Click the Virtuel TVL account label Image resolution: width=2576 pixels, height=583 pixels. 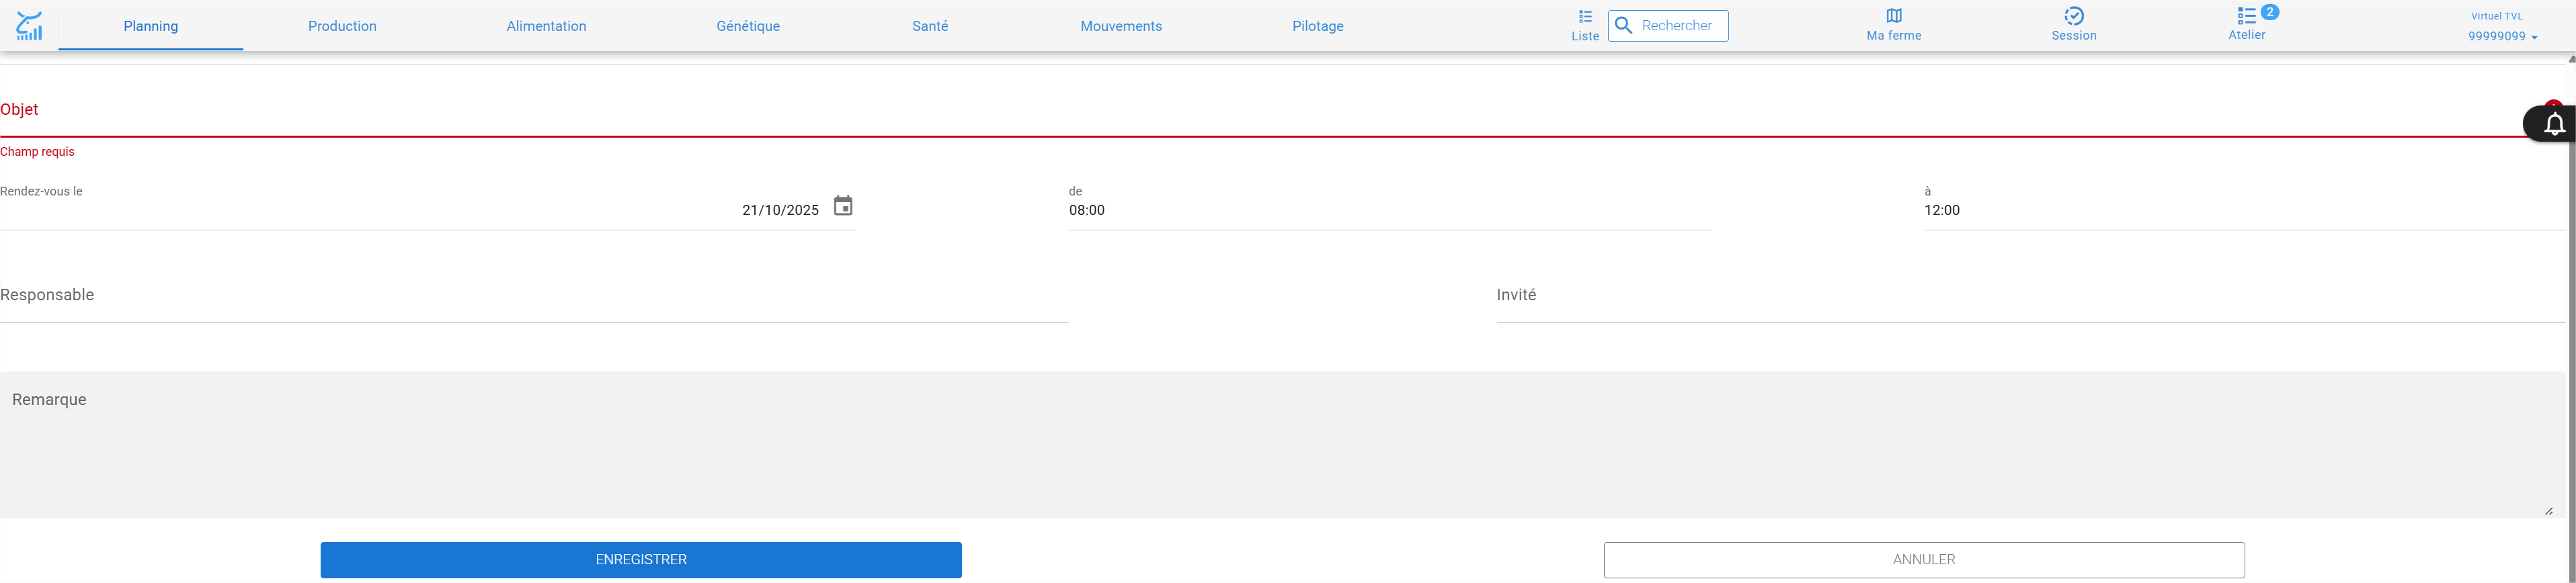click(2496, 16)
